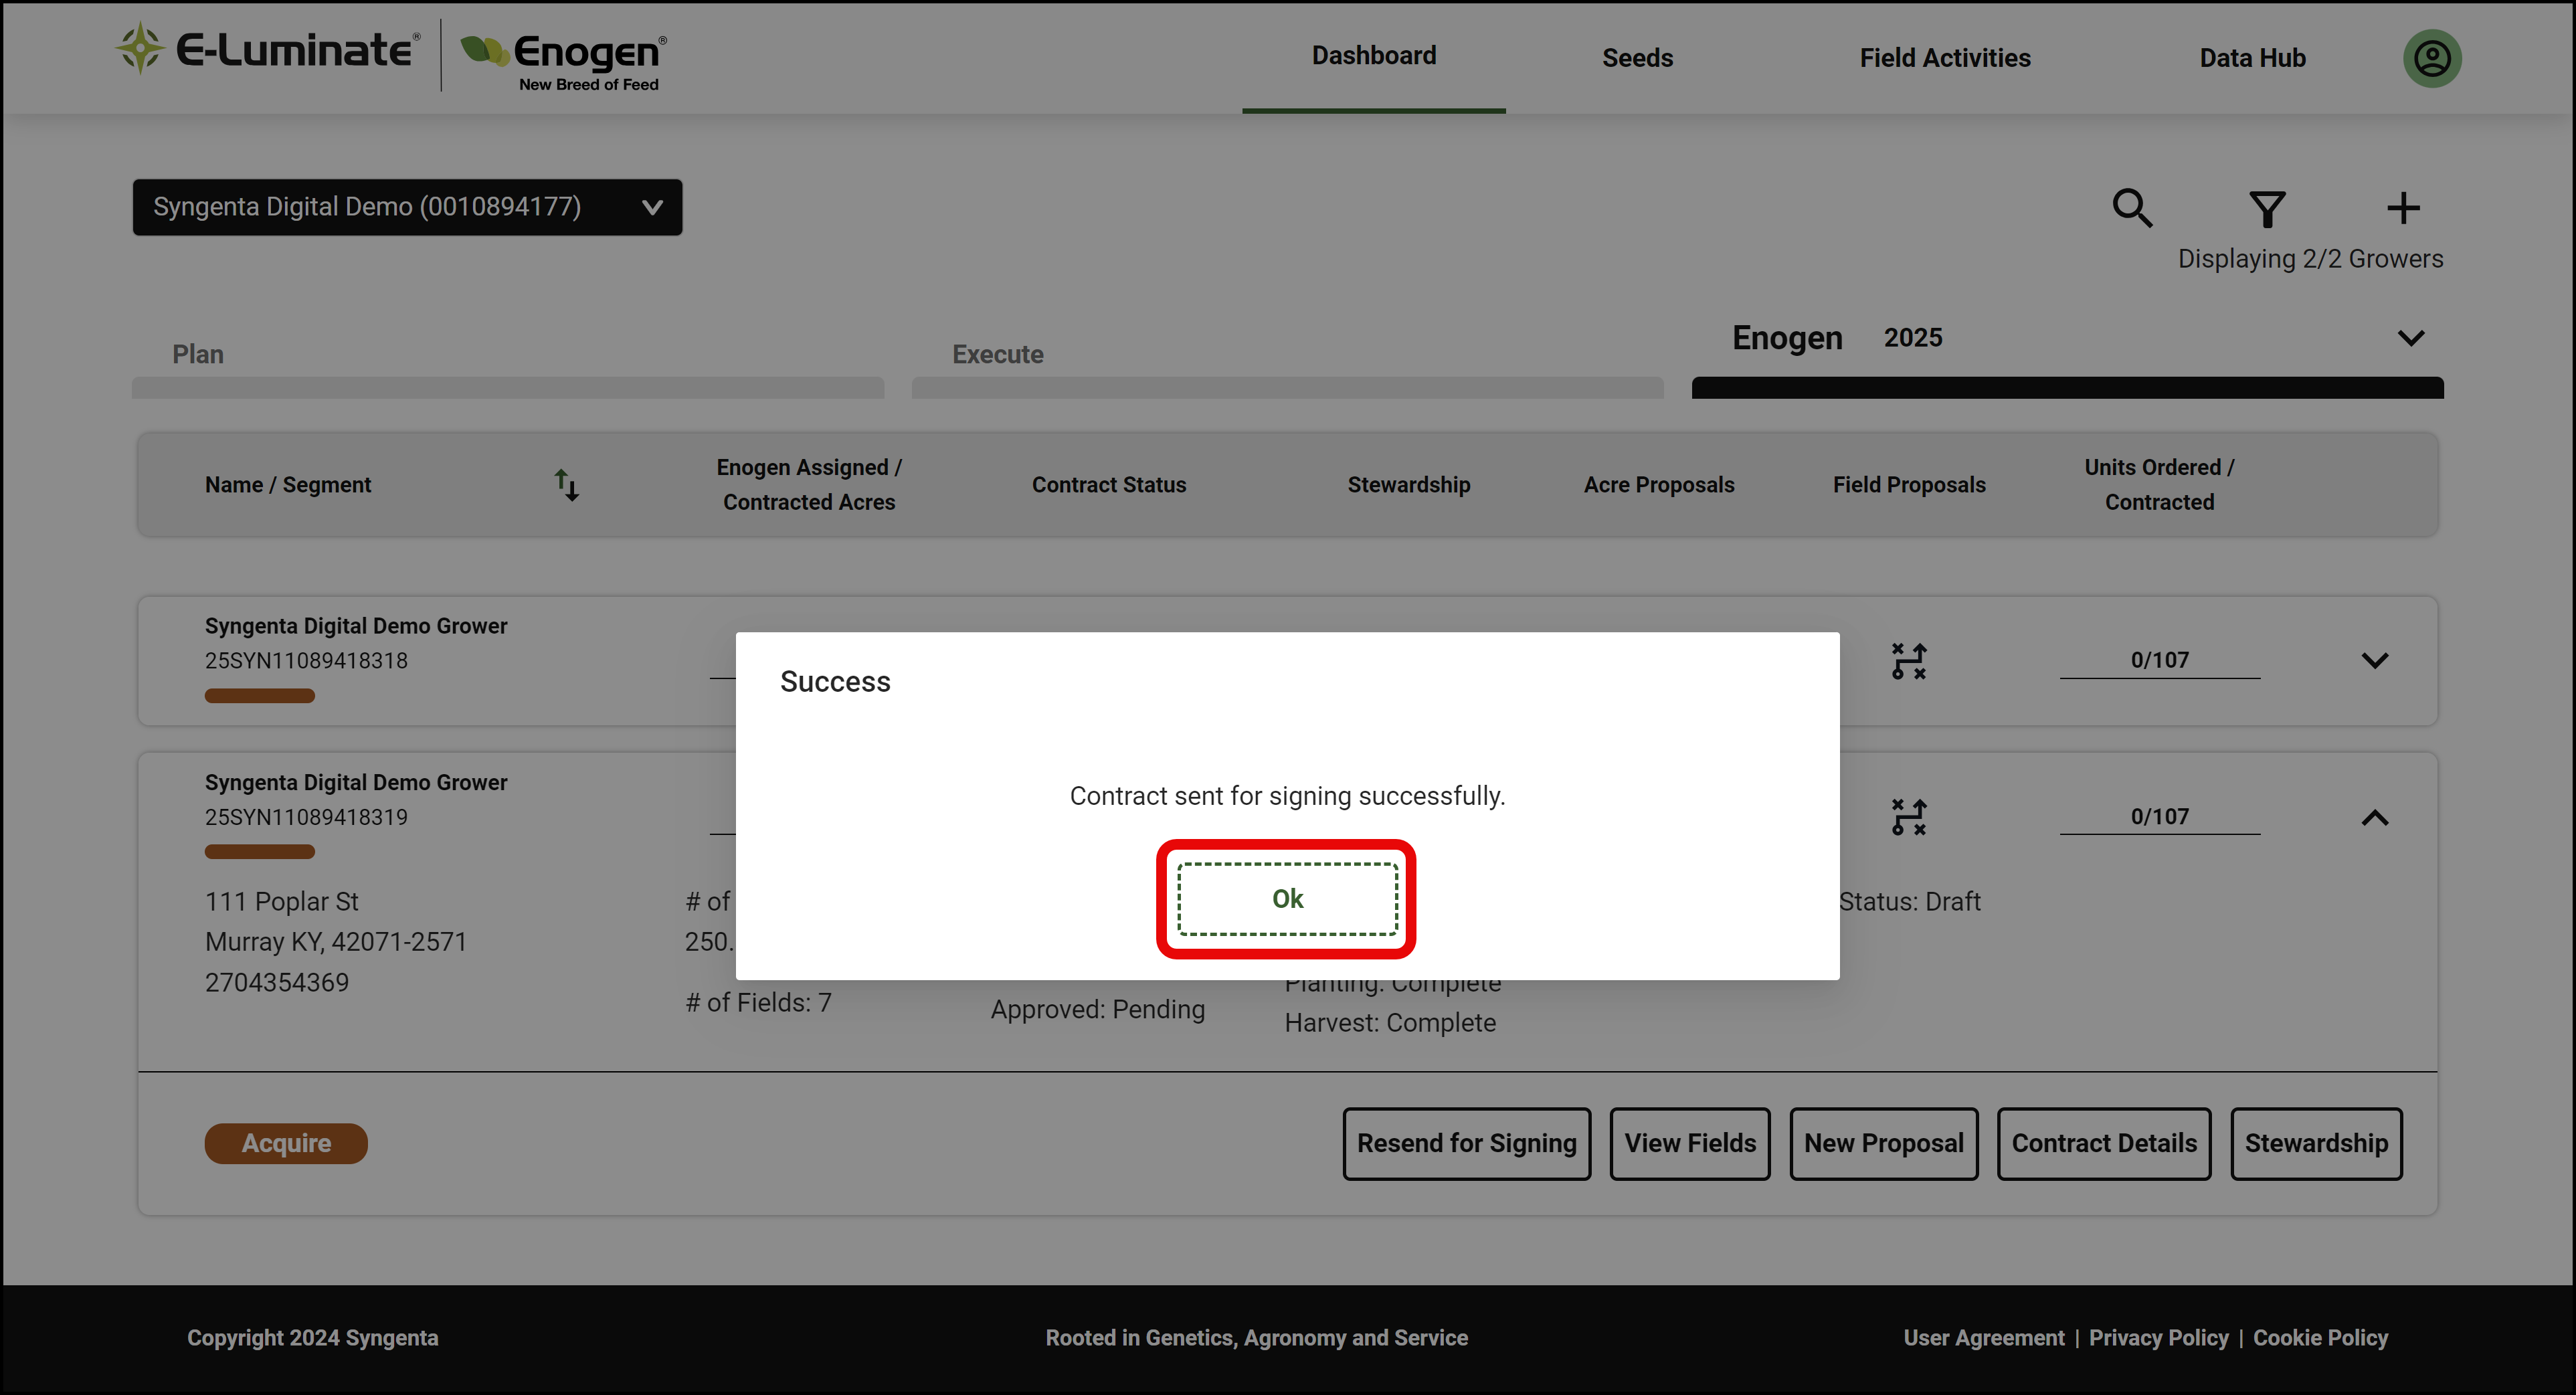Image resolution: width=2576 pixels, height=1395 pixels.
Task: Open the growers filter funnel icon
Action: pos(2267,208)
